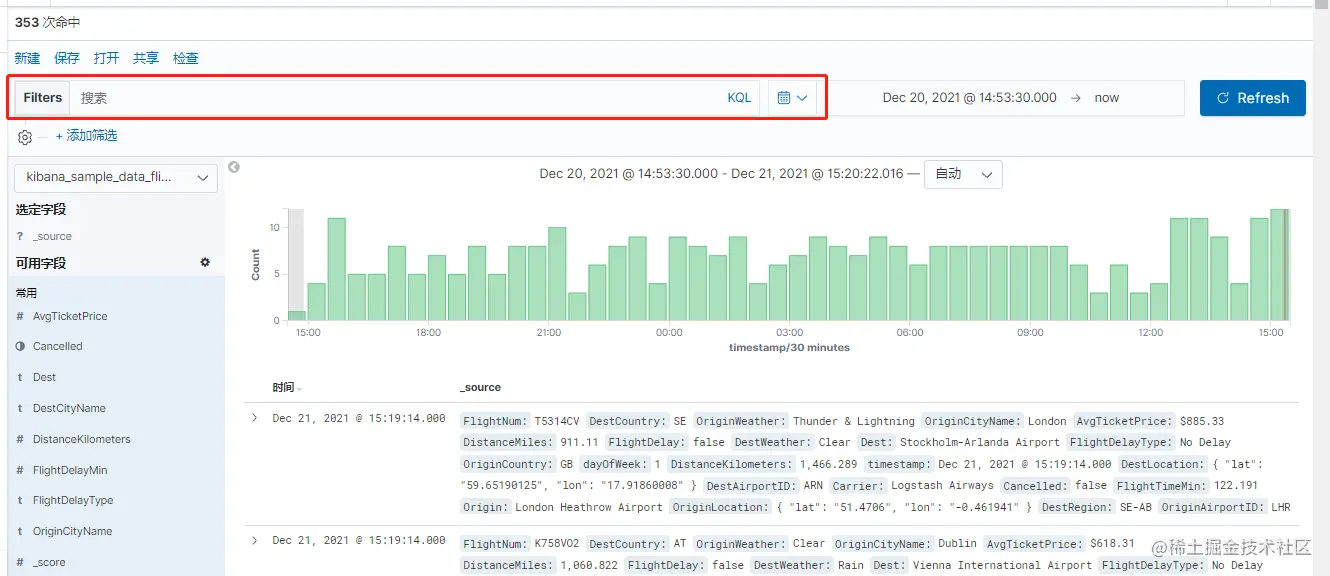The height and width of the screenshot is (576, 1330).
Task: Click the 添加筛选 link
Action: (x=86, y=136)
